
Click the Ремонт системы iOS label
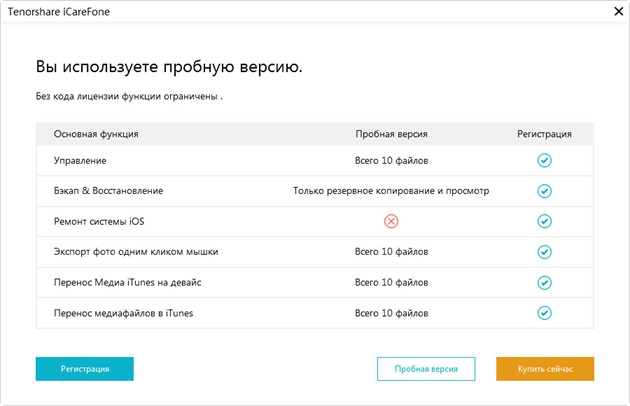coord(99,221)
